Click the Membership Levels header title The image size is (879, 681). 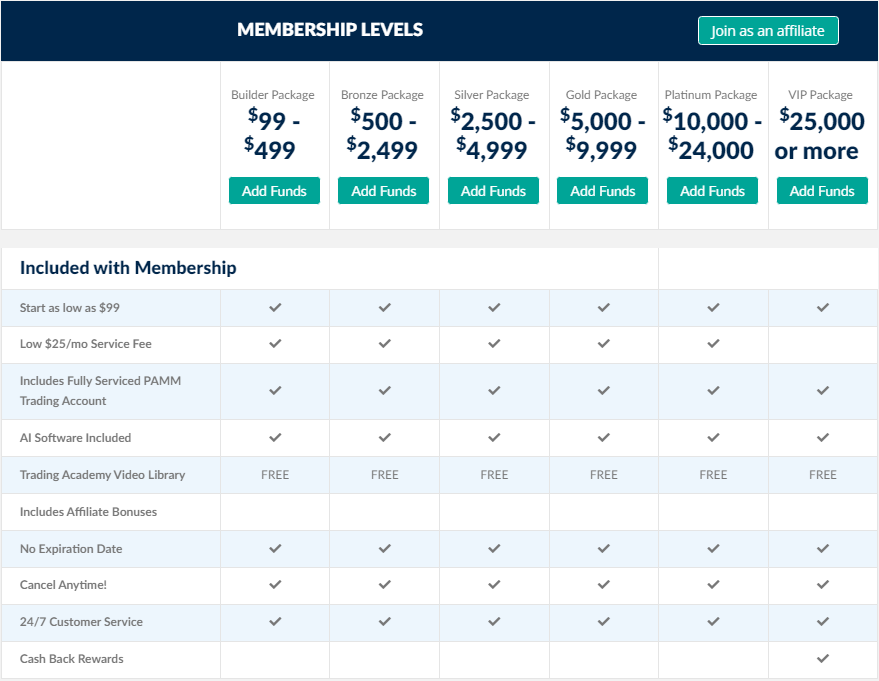pos(330,30)
